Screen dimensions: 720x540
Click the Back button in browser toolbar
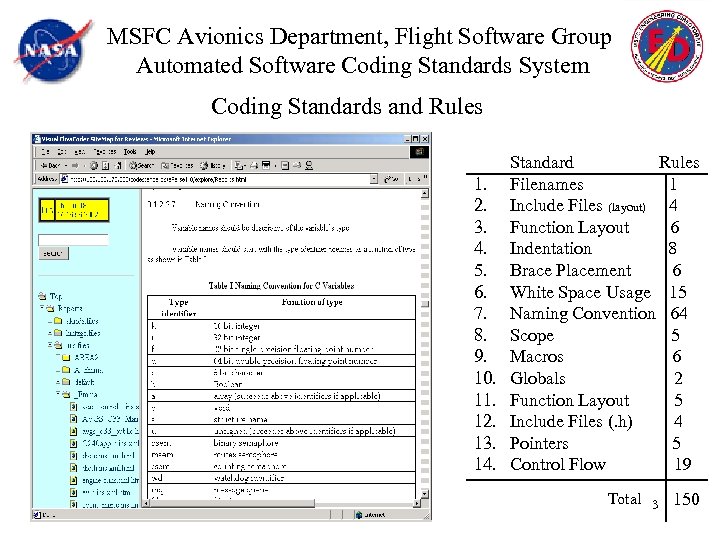(x=50, y=165)
